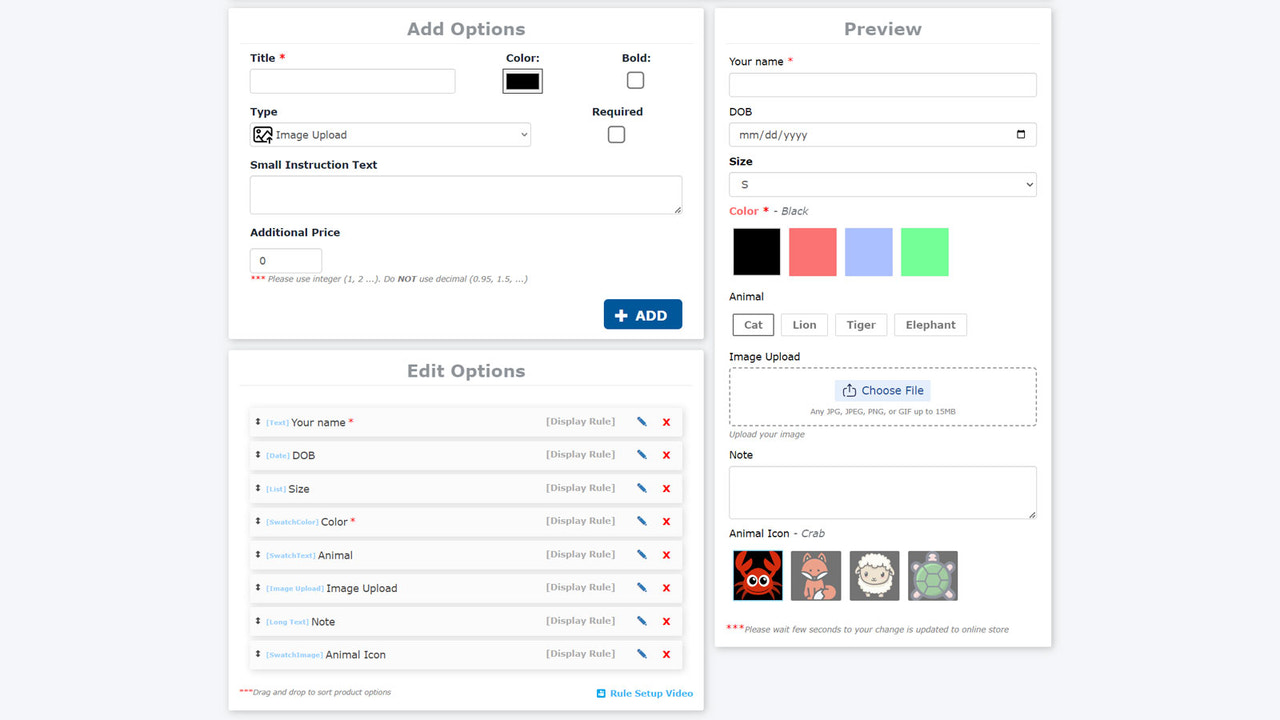
Task: Open the DOB calendar picker icon
Action: pyautogui.click(x=1021, y=134)
